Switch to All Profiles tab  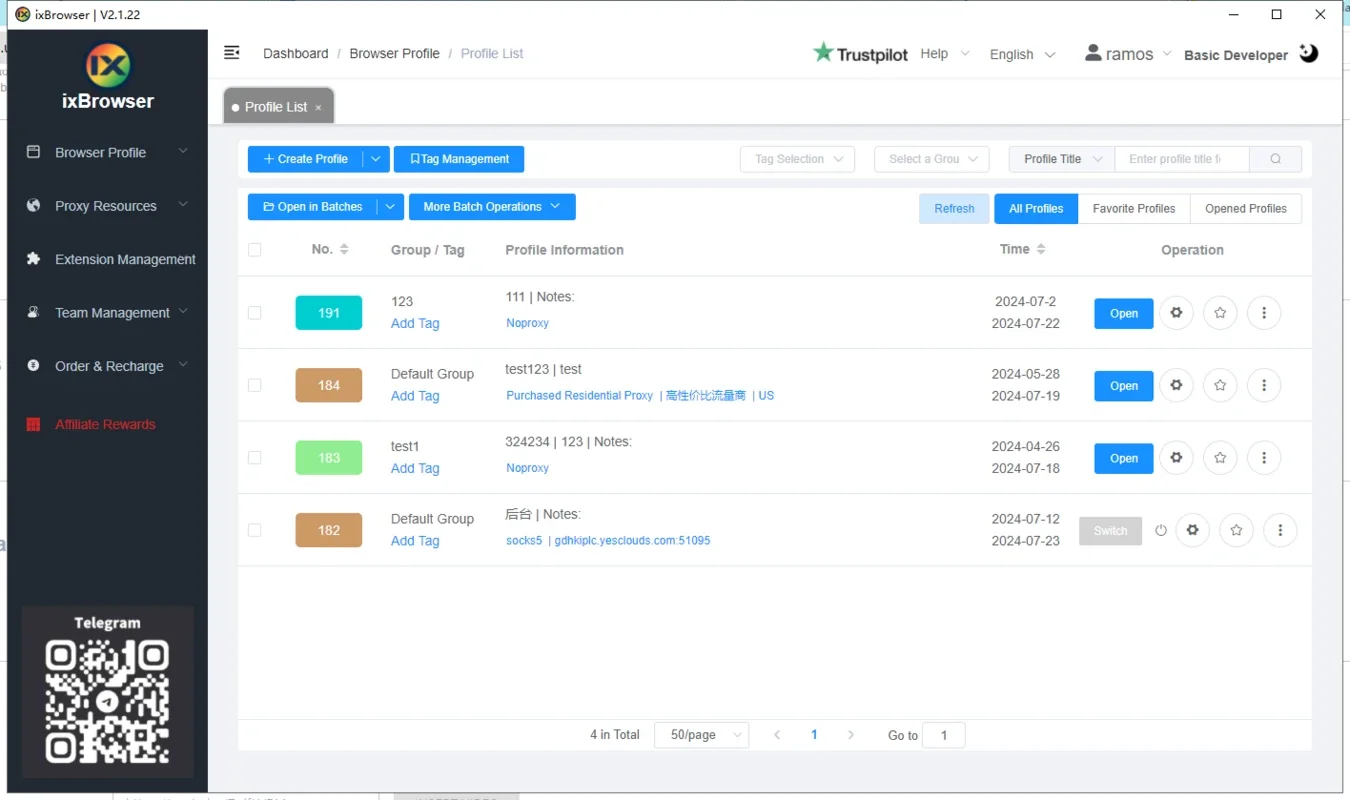click(x=1036, y=208)
